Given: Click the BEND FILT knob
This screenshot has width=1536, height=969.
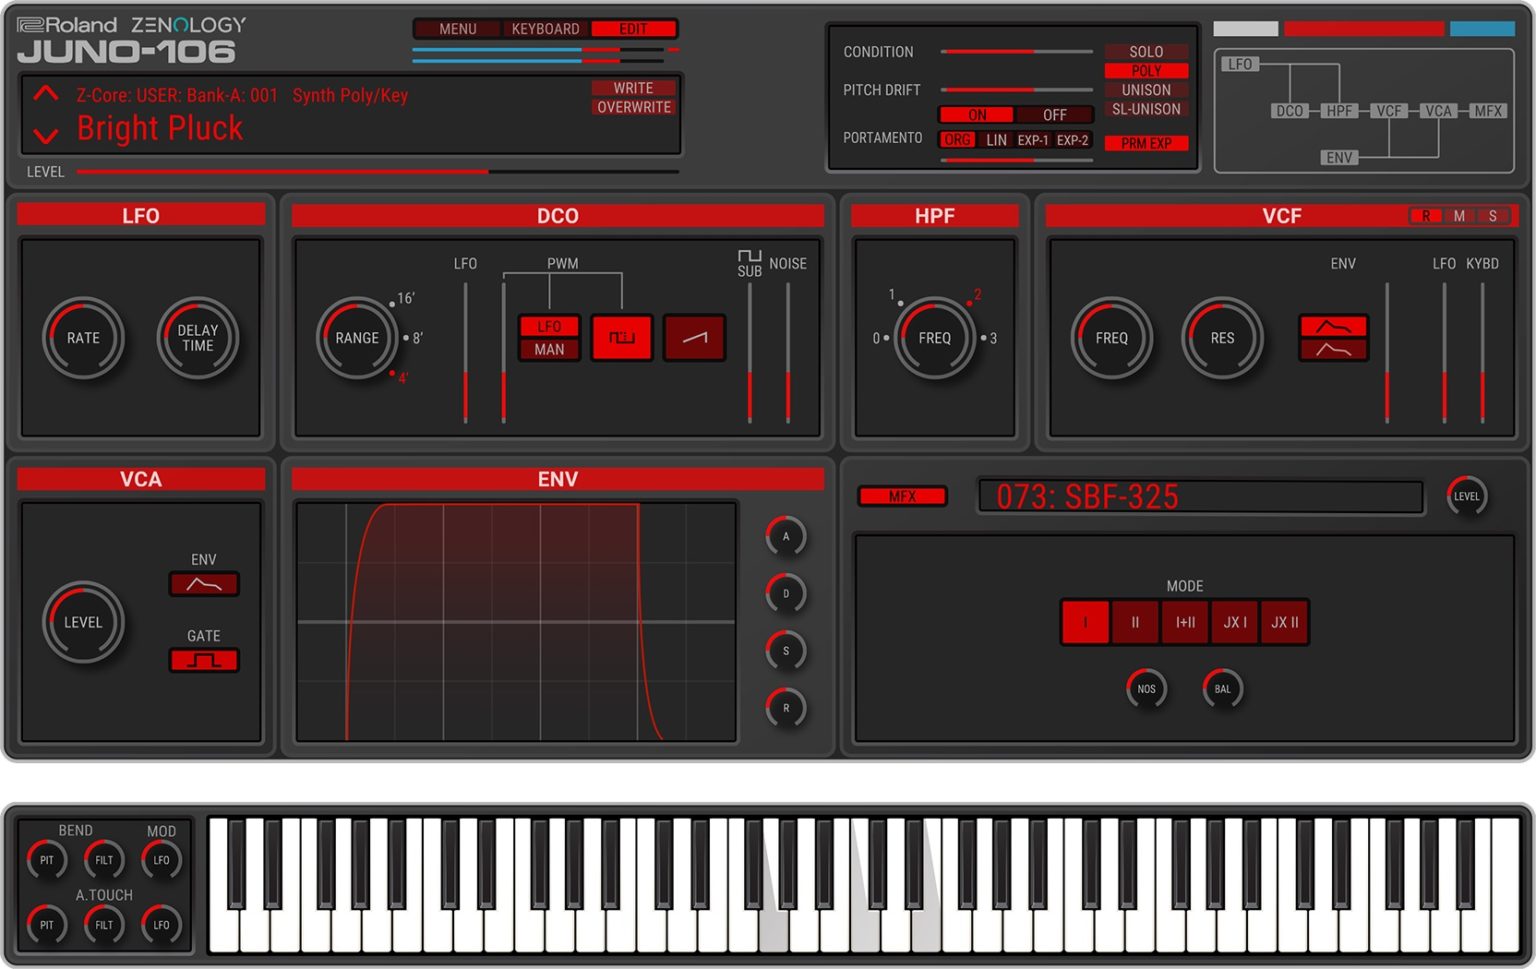Looking at the screenshot, I should [x=104, y=860].
